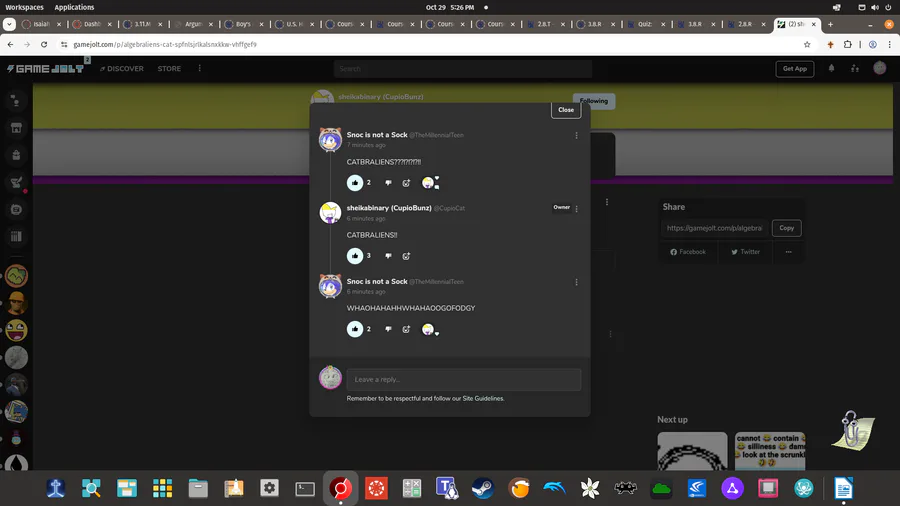The height and width of the screenshot is (506, 900).
Task: Open the Site Guidelines link
Action: click(x=483, y=398)
